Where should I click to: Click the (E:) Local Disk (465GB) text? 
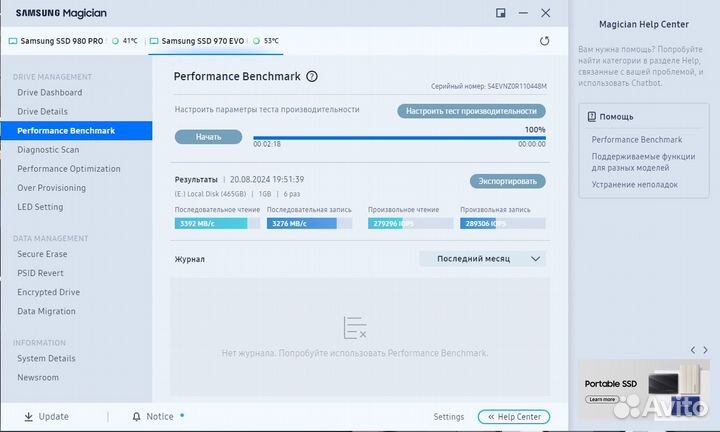coord(210,194)
